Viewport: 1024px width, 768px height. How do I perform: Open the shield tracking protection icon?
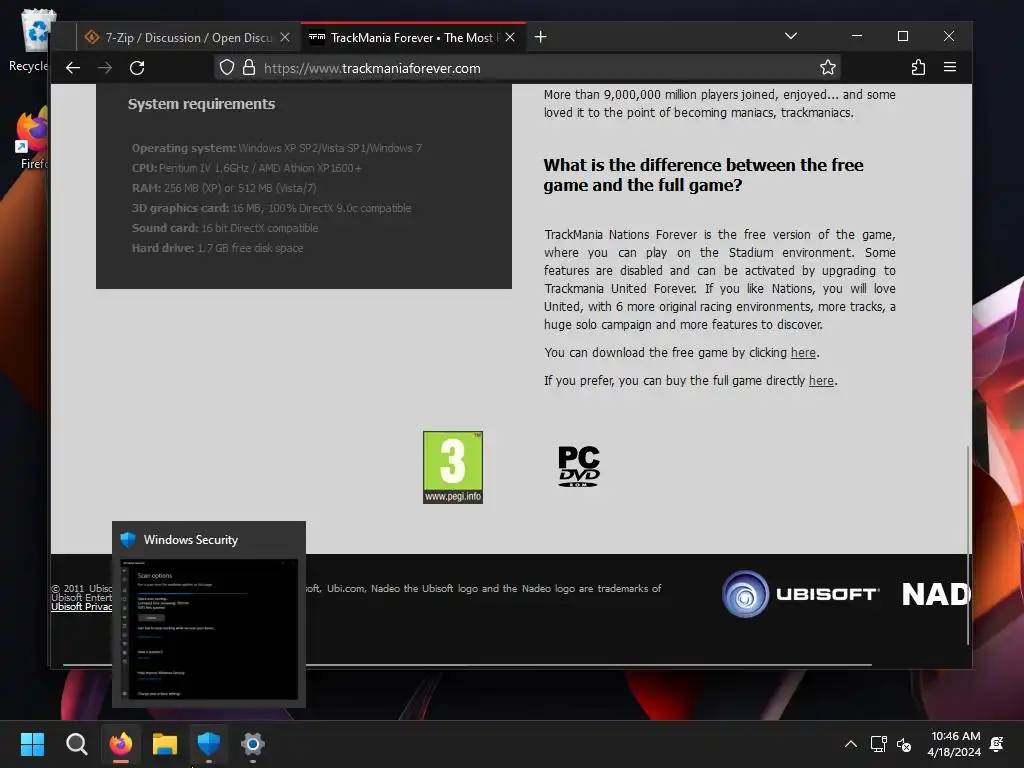(227, 67)
